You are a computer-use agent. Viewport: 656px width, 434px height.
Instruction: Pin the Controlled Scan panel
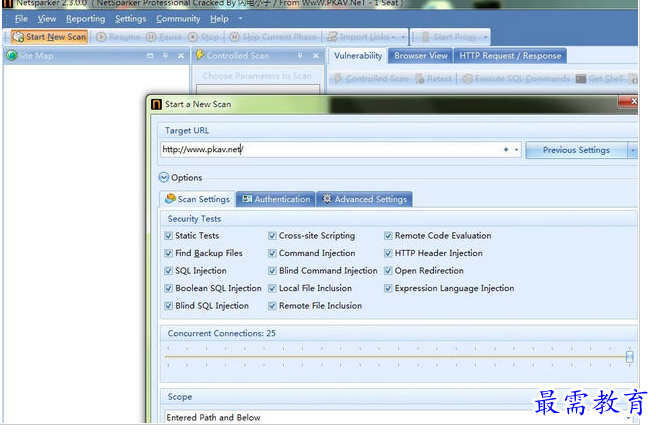click(300, 56)
